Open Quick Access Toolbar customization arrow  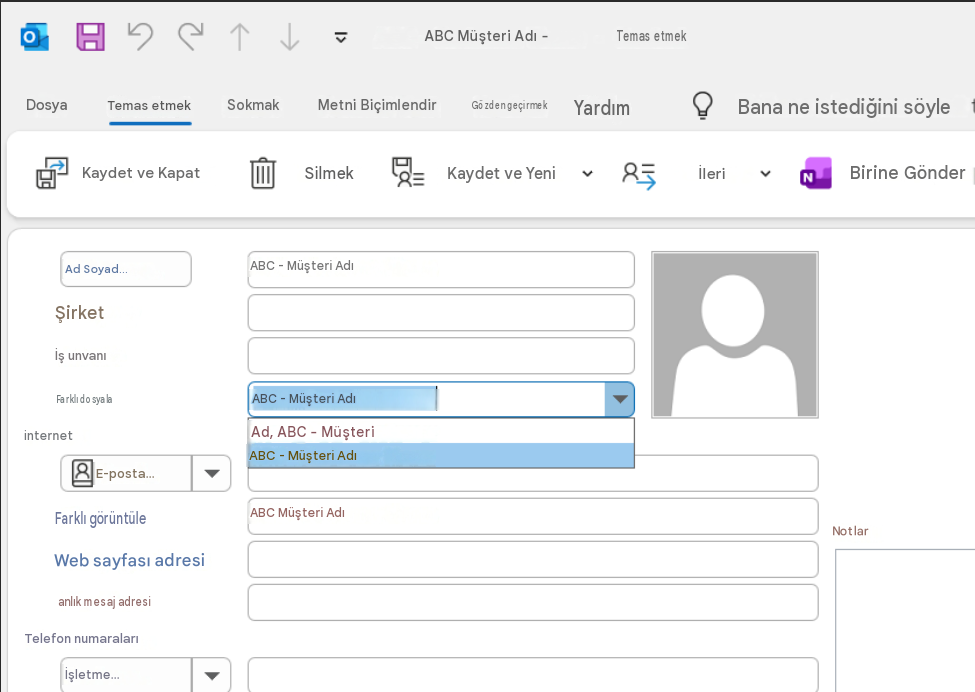point(341,37)
